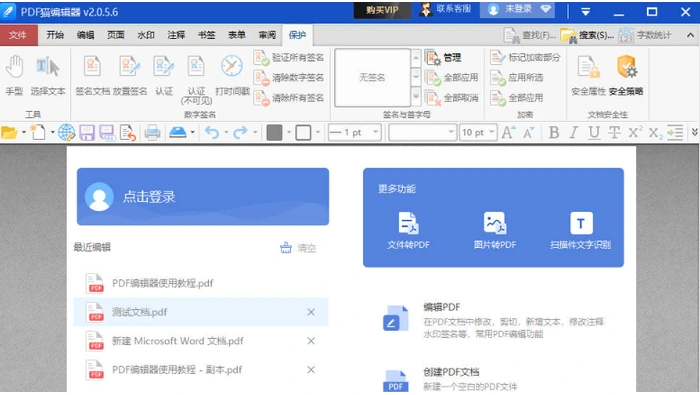Open Security Policies (安全策略)
The width and height of the screenshot is (700, 395).
tap(626, 75)
